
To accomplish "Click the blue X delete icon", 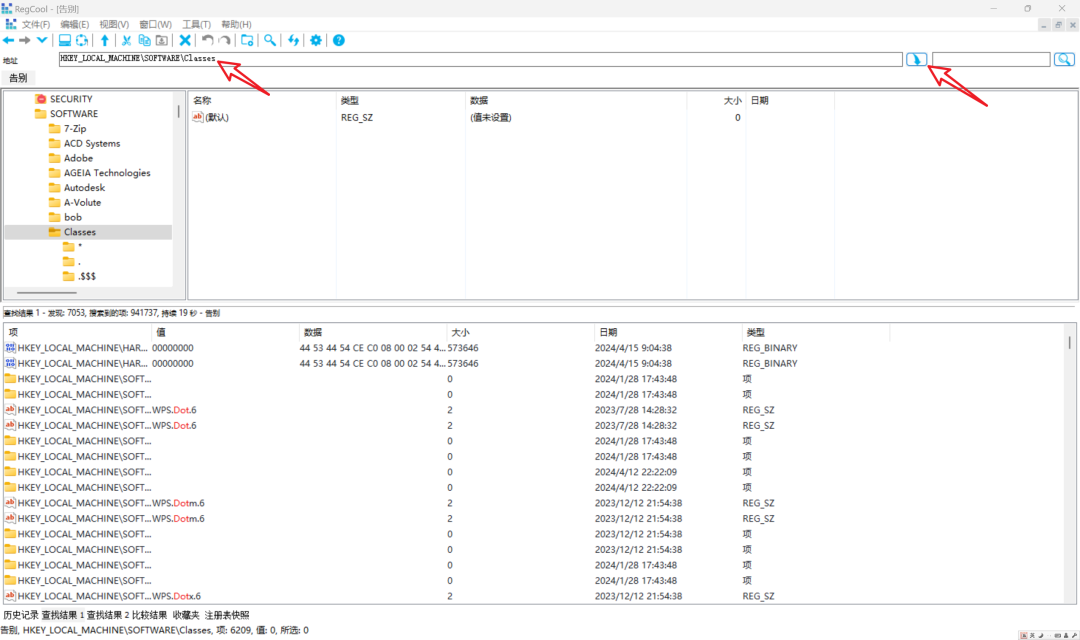I will pos(185,41).
